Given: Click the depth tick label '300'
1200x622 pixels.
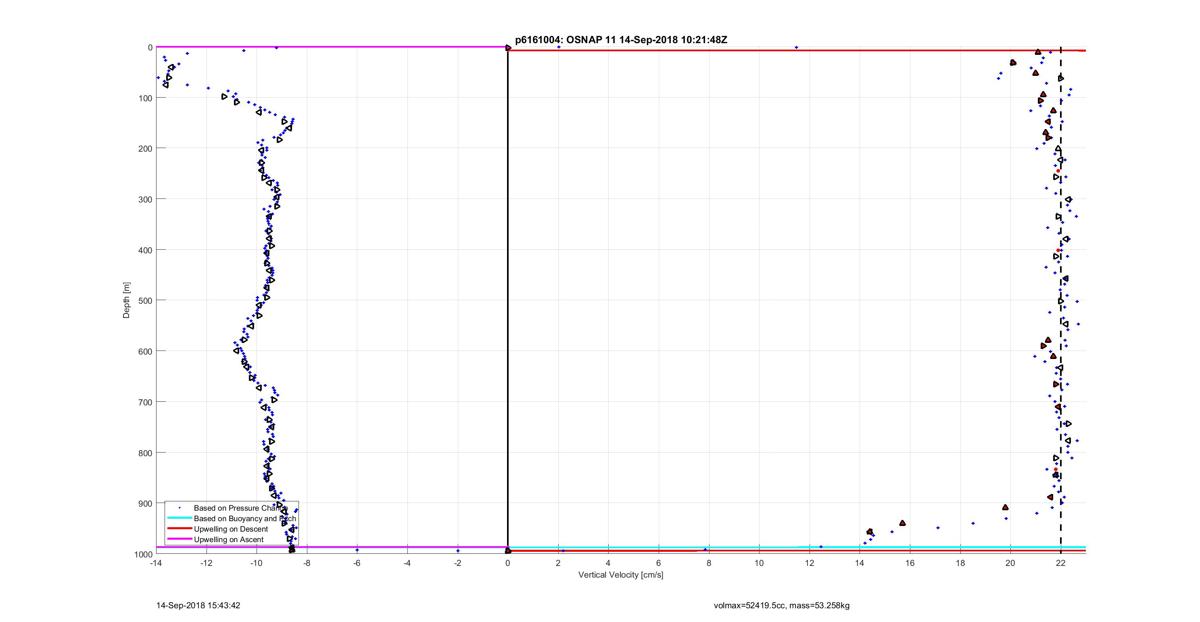Looking at the screenshot, I should click(x=144, y=200).
